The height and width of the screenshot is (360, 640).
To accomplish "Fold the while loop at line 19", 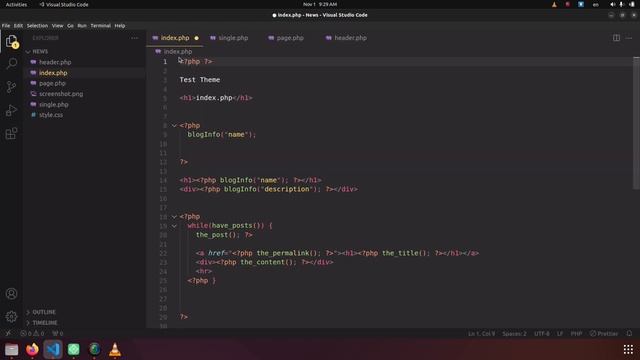I will click(174, 226).
